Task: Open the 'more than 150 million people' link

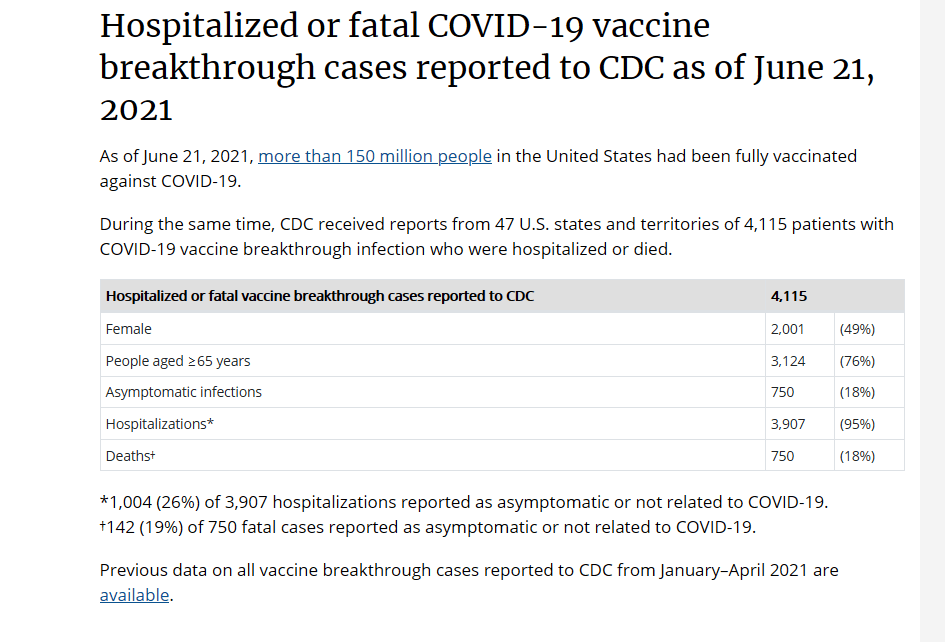Action: pos(375,156)
